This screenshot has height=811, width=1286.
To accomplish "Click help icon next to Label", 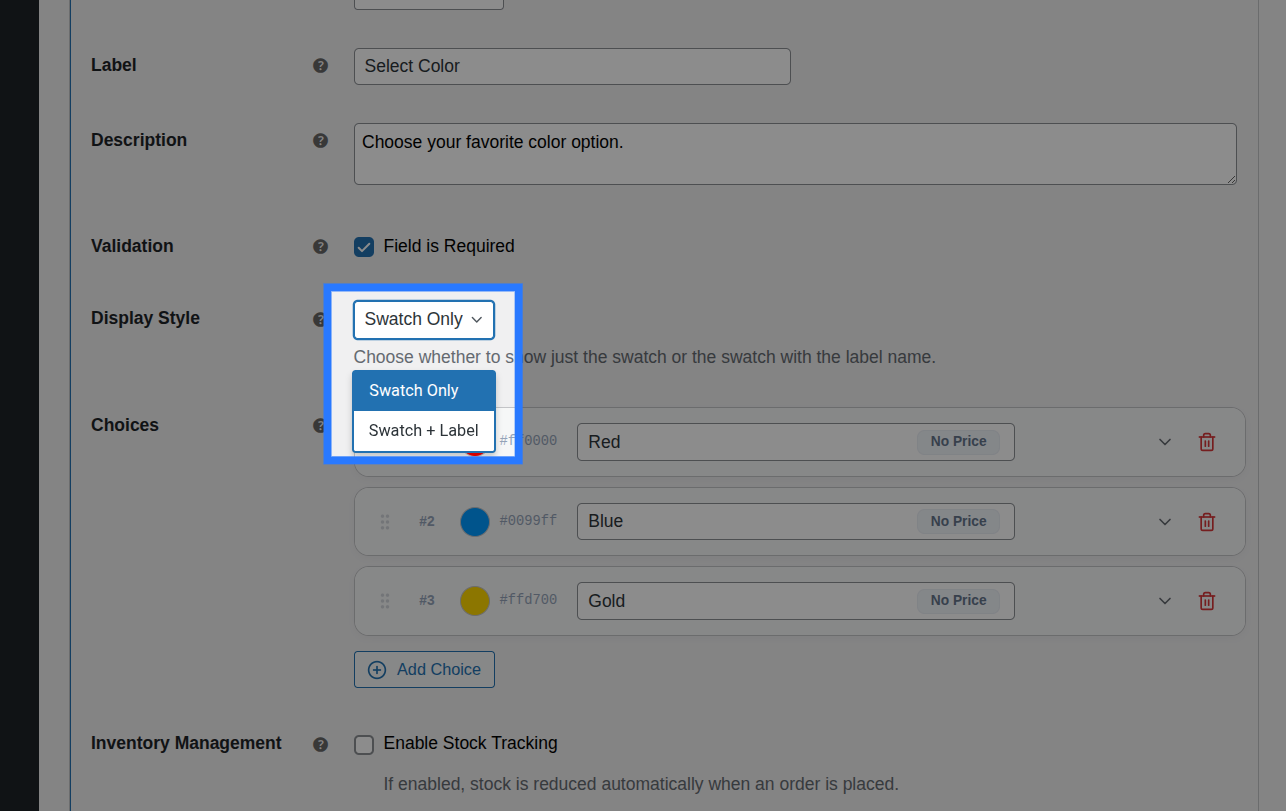I will (x=320, y=66).
